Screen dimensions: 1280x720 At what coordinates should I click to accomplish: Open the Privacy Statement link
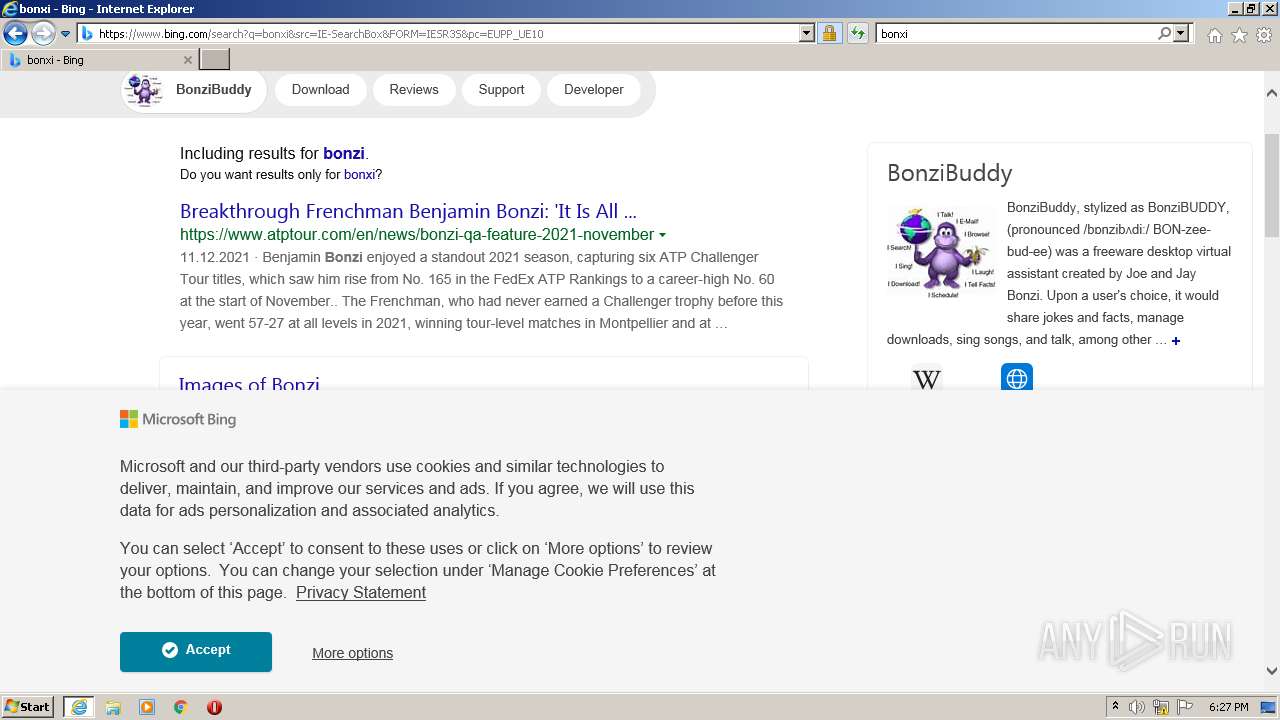click(x=361, y=593)
